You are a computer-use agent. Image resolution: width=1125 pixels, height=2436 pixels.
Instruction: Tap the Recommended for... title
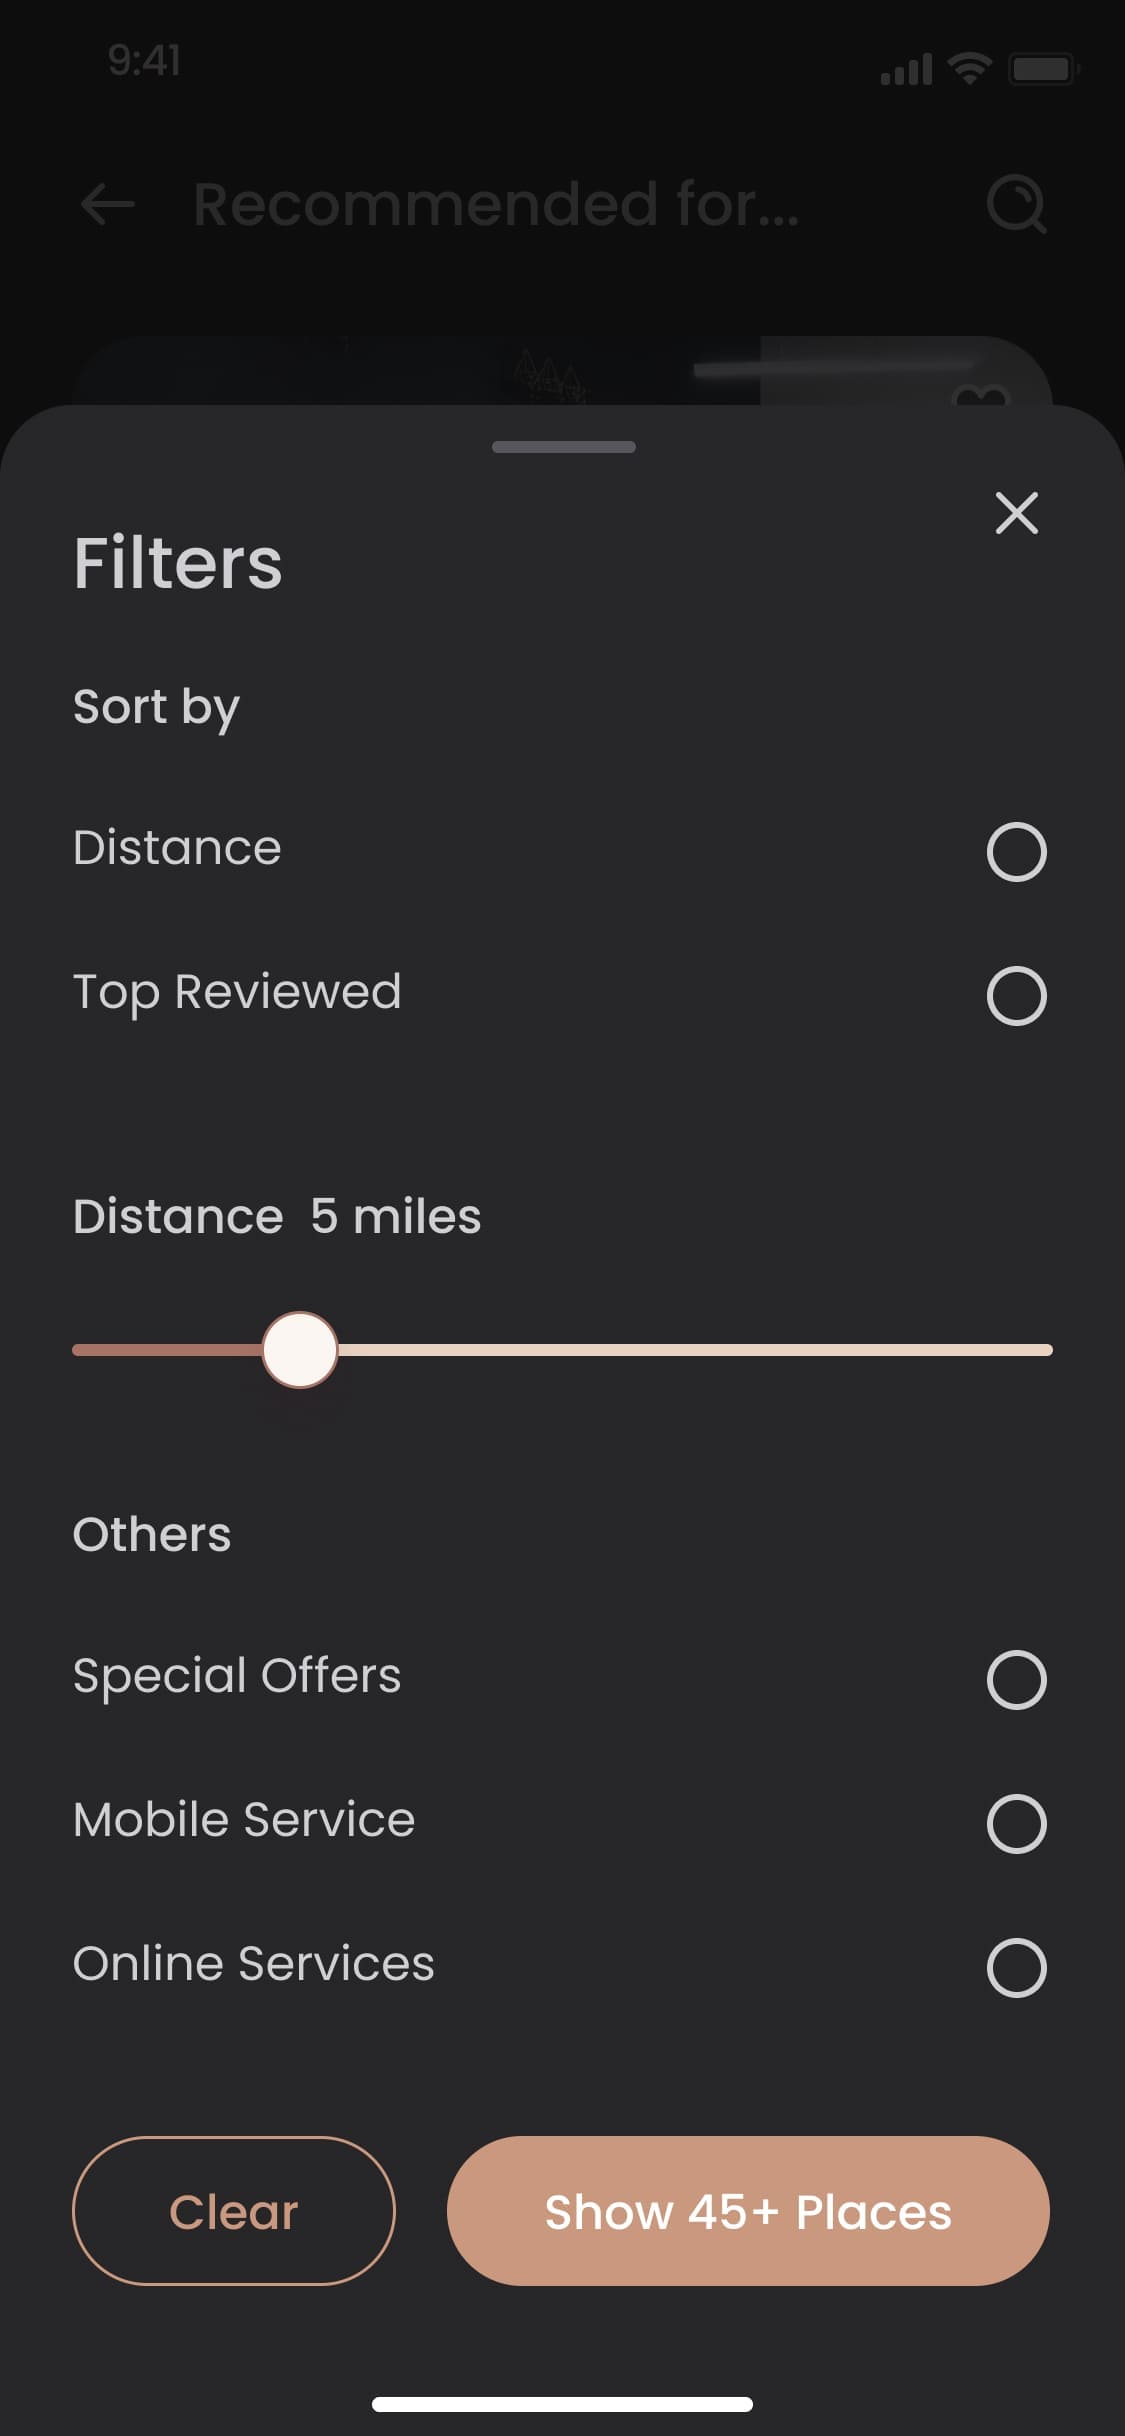(497, 204)
